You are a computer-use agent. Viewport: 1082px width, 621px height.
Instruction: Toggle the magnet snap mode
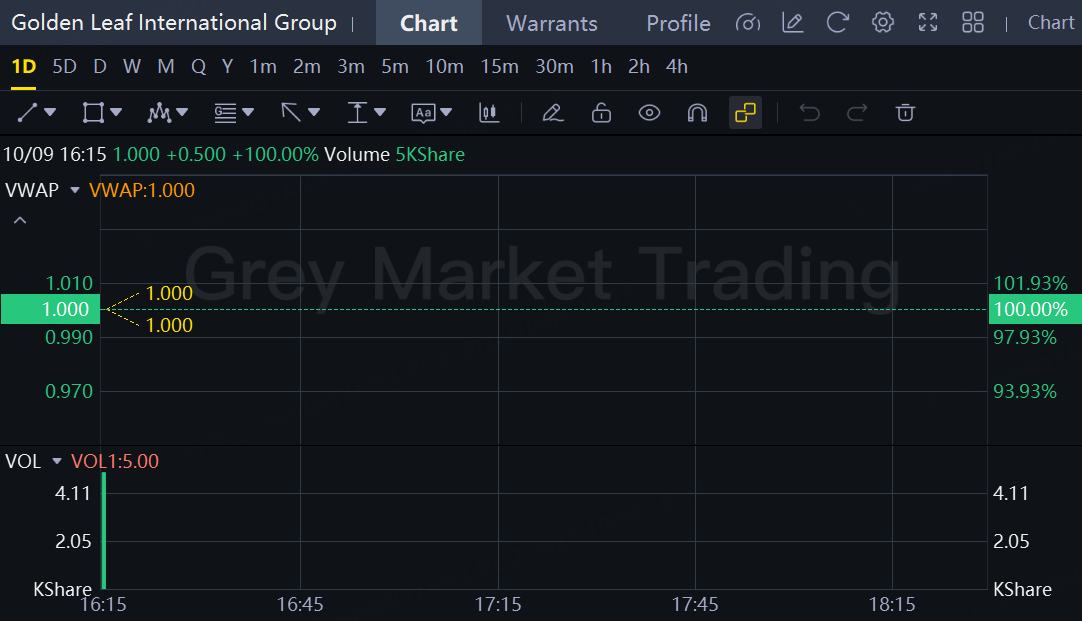click(697, 113)
